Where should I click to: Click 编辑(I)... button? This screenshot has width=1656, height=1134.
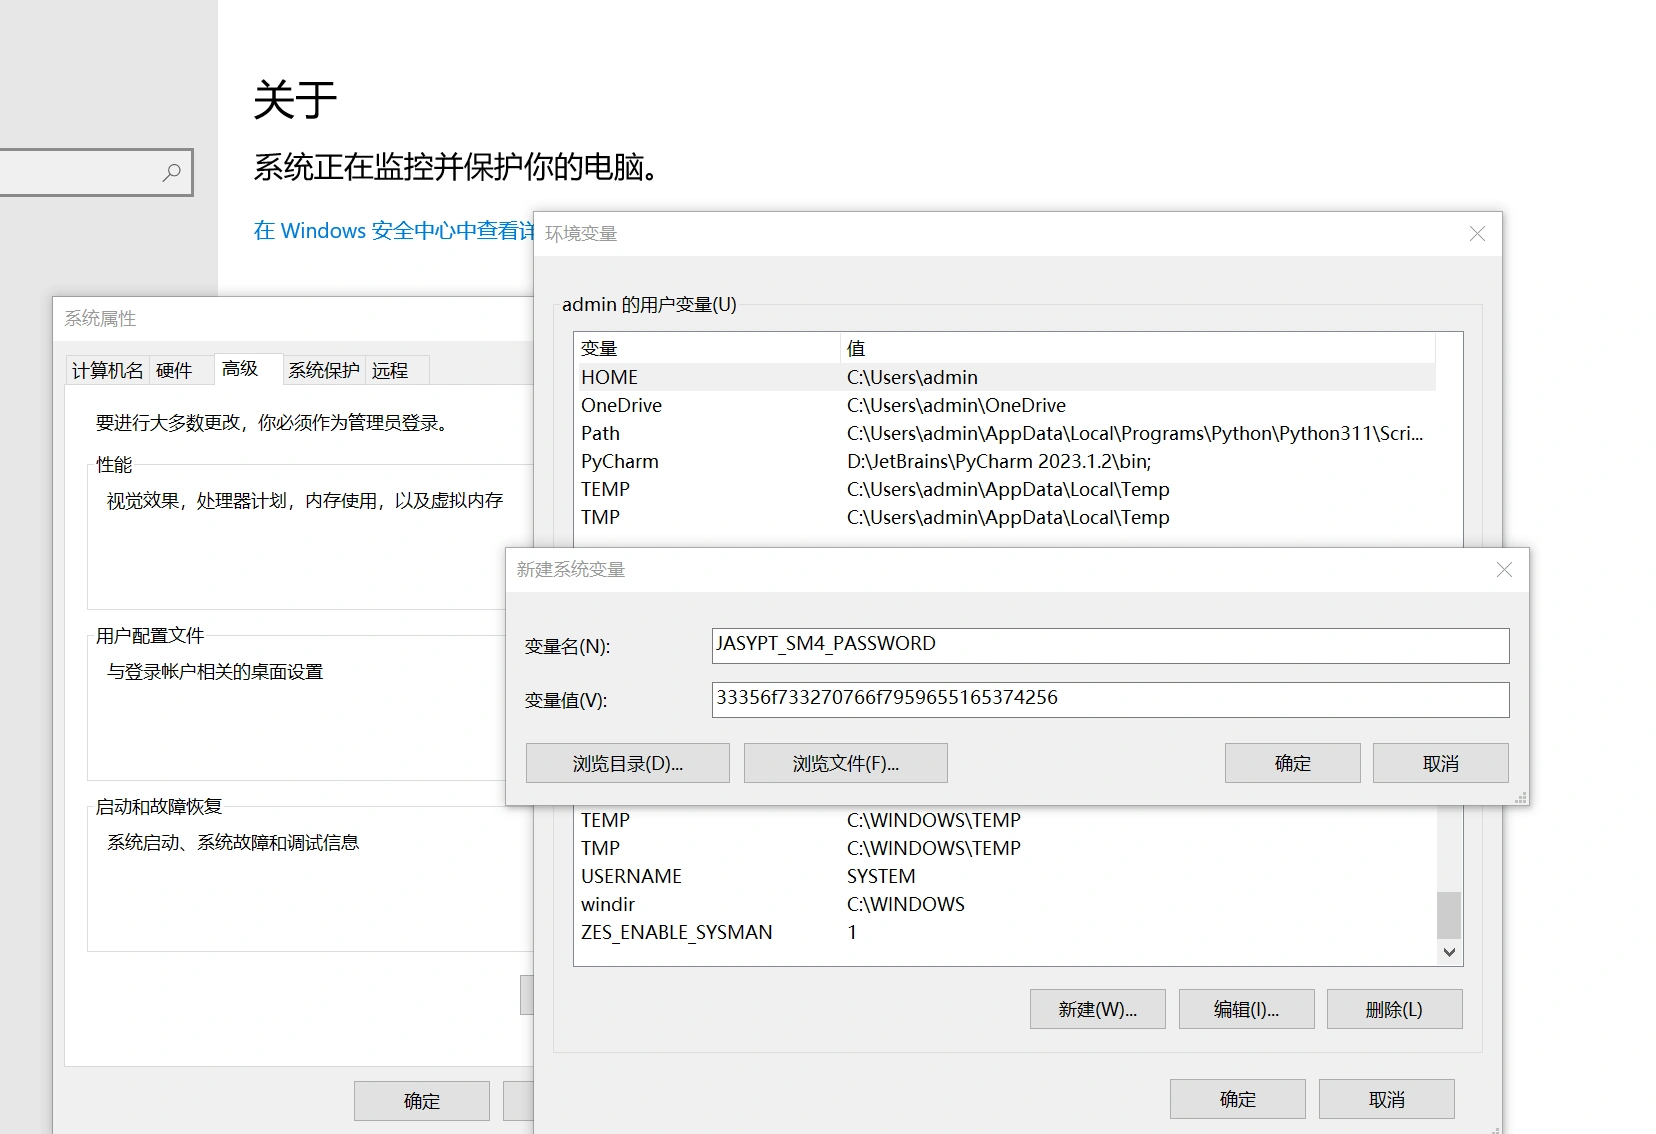tap(1245, 1009)
